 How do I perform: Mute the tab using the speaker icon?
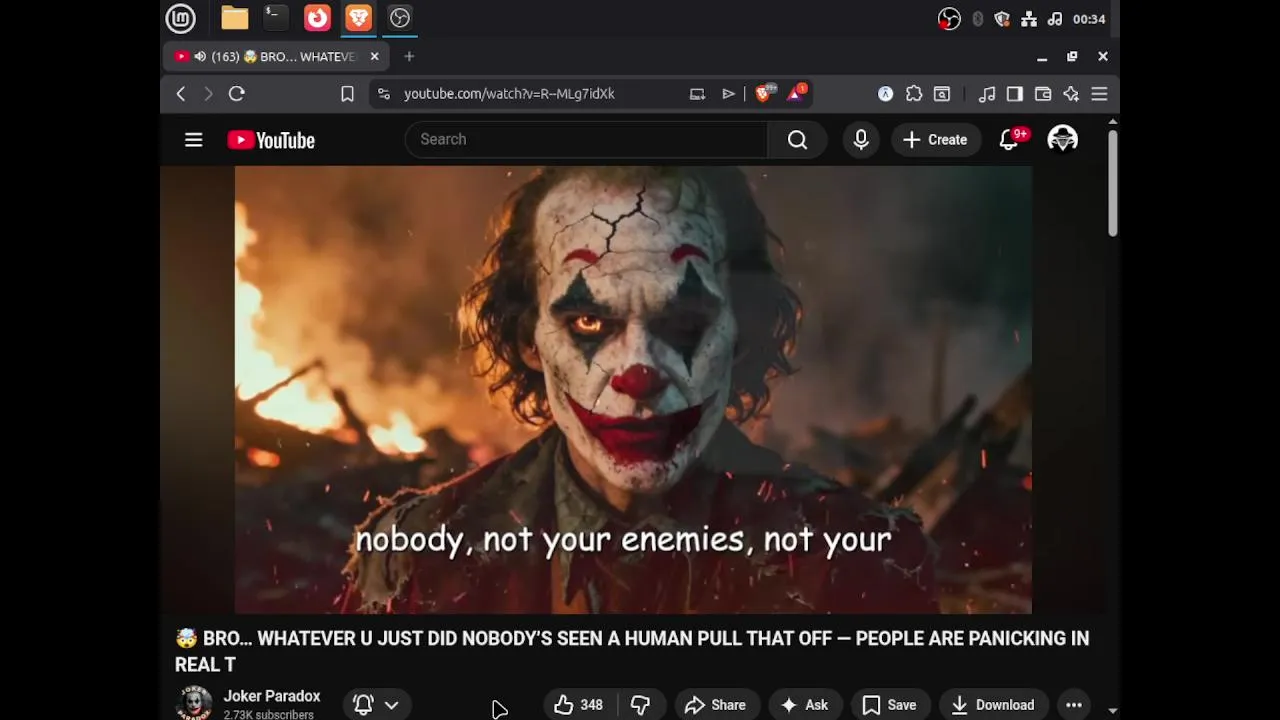point(200,57)
